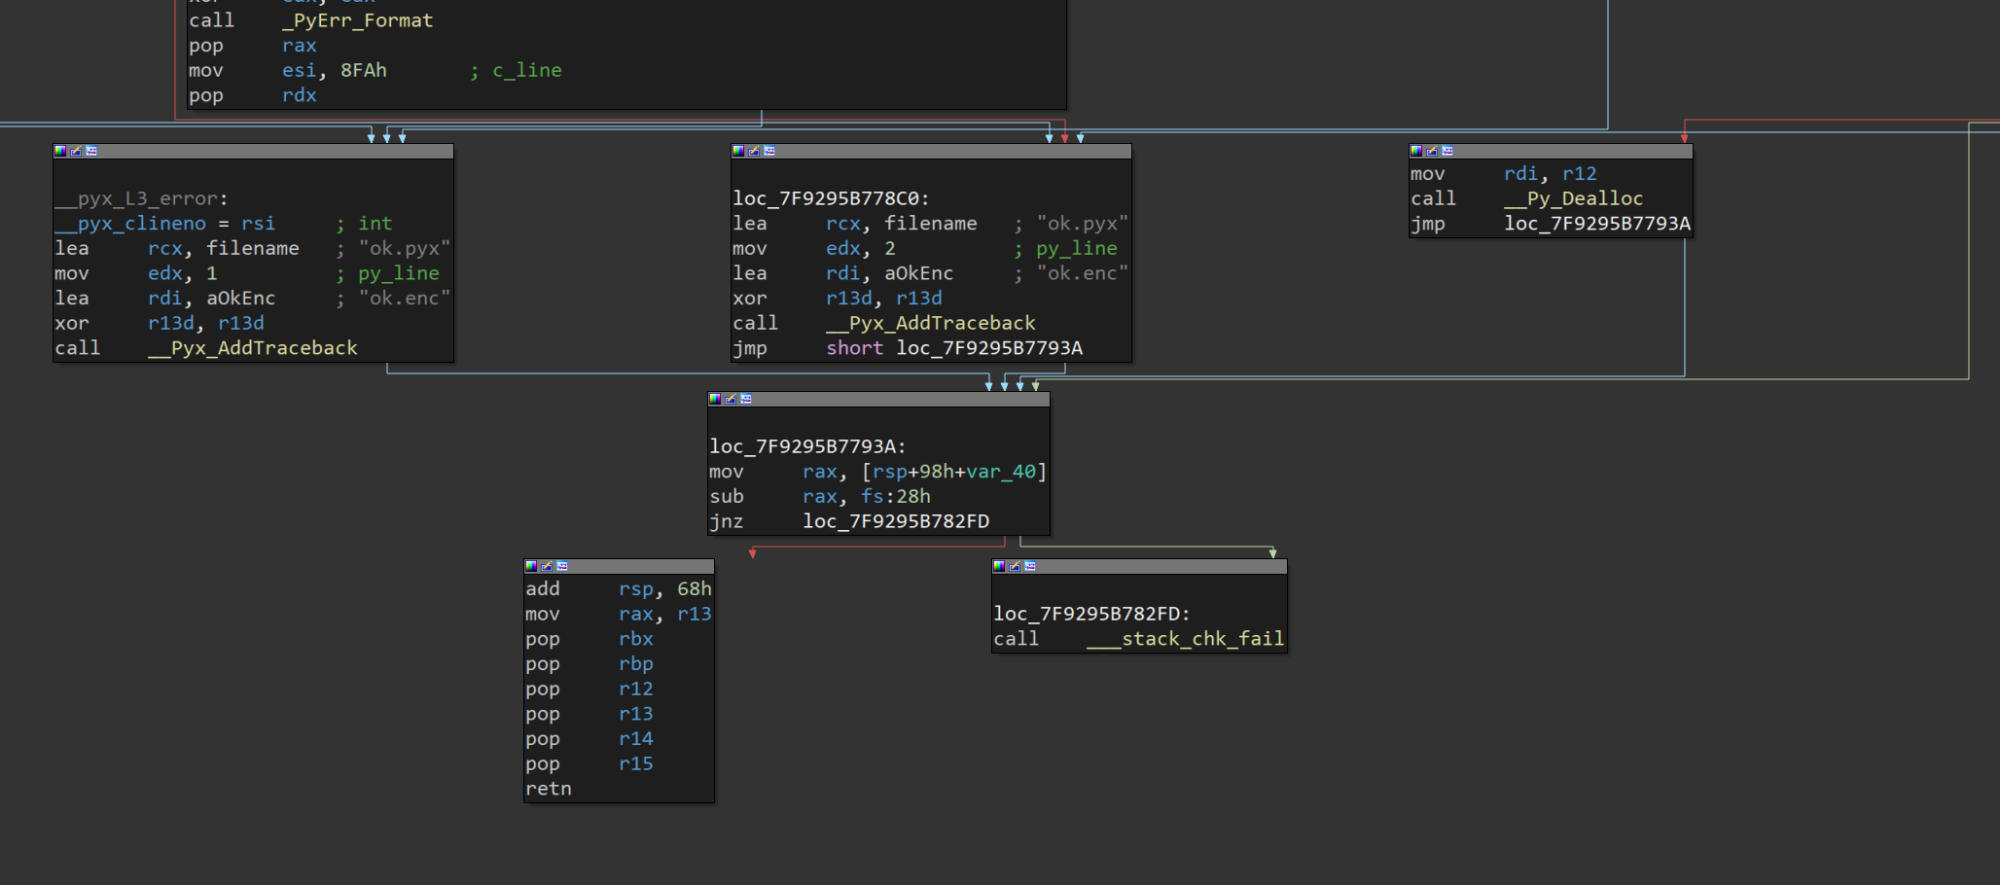Click pop rbx instruction
2000x885 pixels.
(x=589, y=639)
